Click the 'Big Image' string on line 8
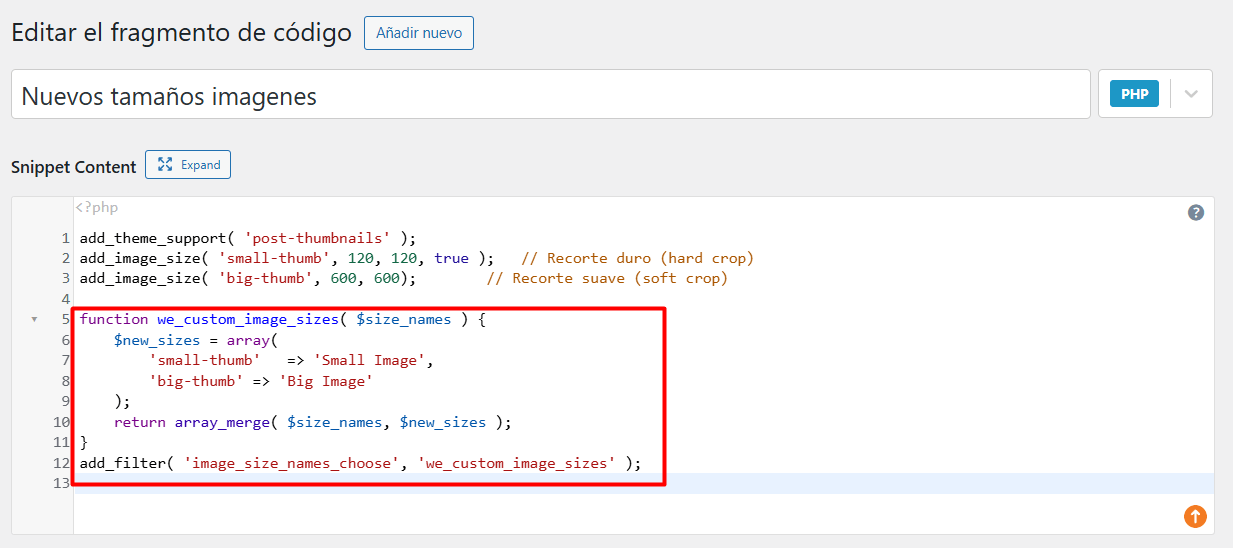This screenshot has width=1233, height=548. point(326,381)
